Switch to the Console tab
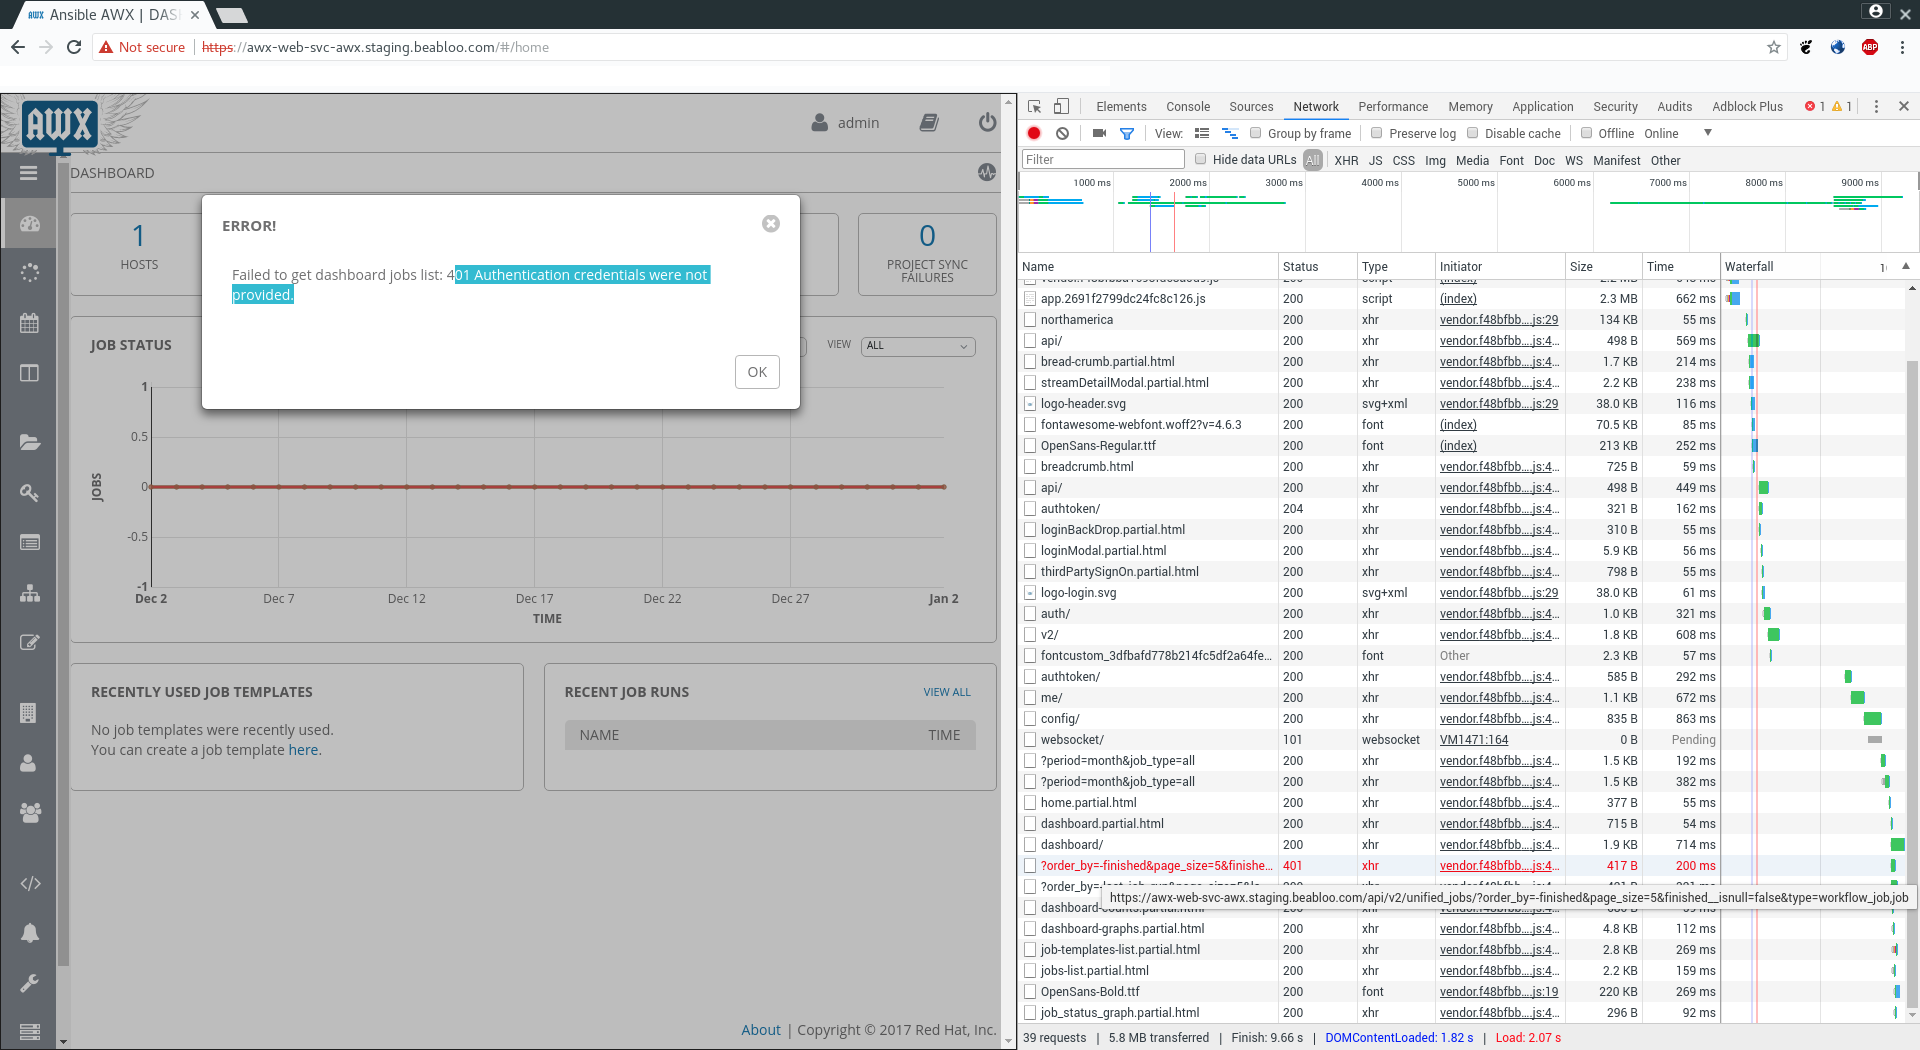The height and width of the screenshot is (1050, 1920). click(1187, 106)
